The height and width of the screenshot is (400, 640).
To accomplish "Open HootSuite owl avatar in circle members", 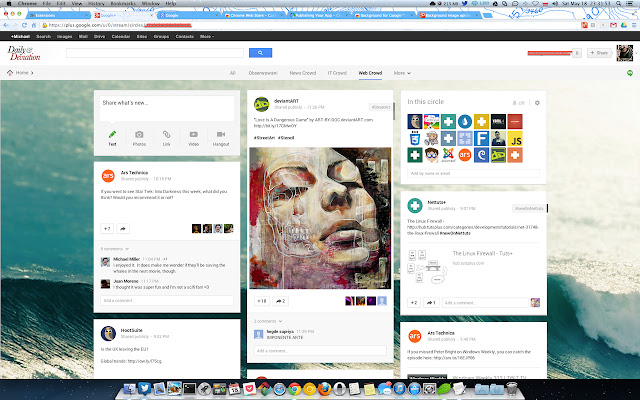I will tap(415, 122).
